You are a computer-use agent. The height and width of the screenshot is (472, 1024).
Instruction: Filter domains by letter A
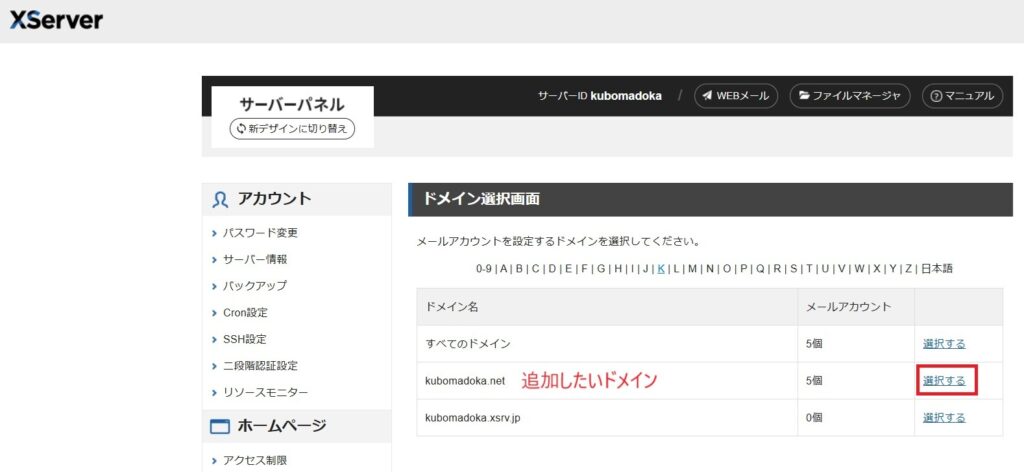pos(504,268)
